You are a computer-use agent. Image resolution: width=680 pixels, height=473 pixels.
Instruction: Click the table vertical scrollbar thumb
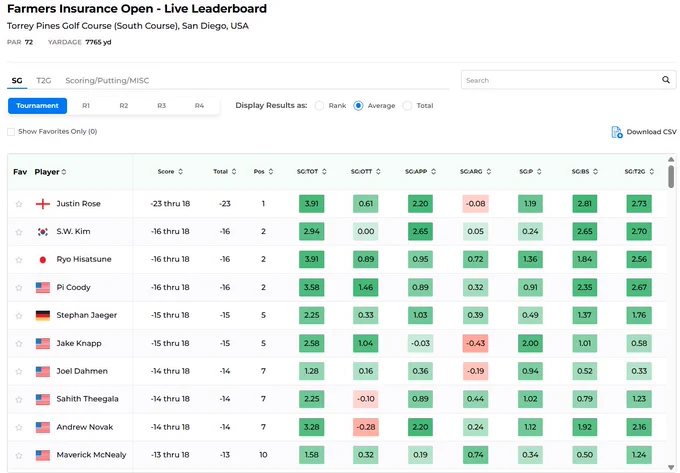(x=671, y=176)
